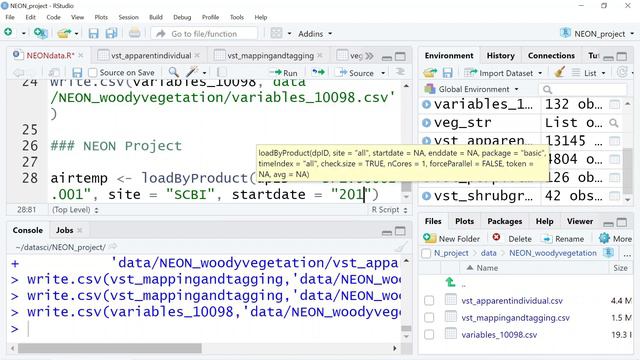Screen dimensions: 640x360
Task: Close the NEONdata.R tab
Action: click(x=81, y=56)
